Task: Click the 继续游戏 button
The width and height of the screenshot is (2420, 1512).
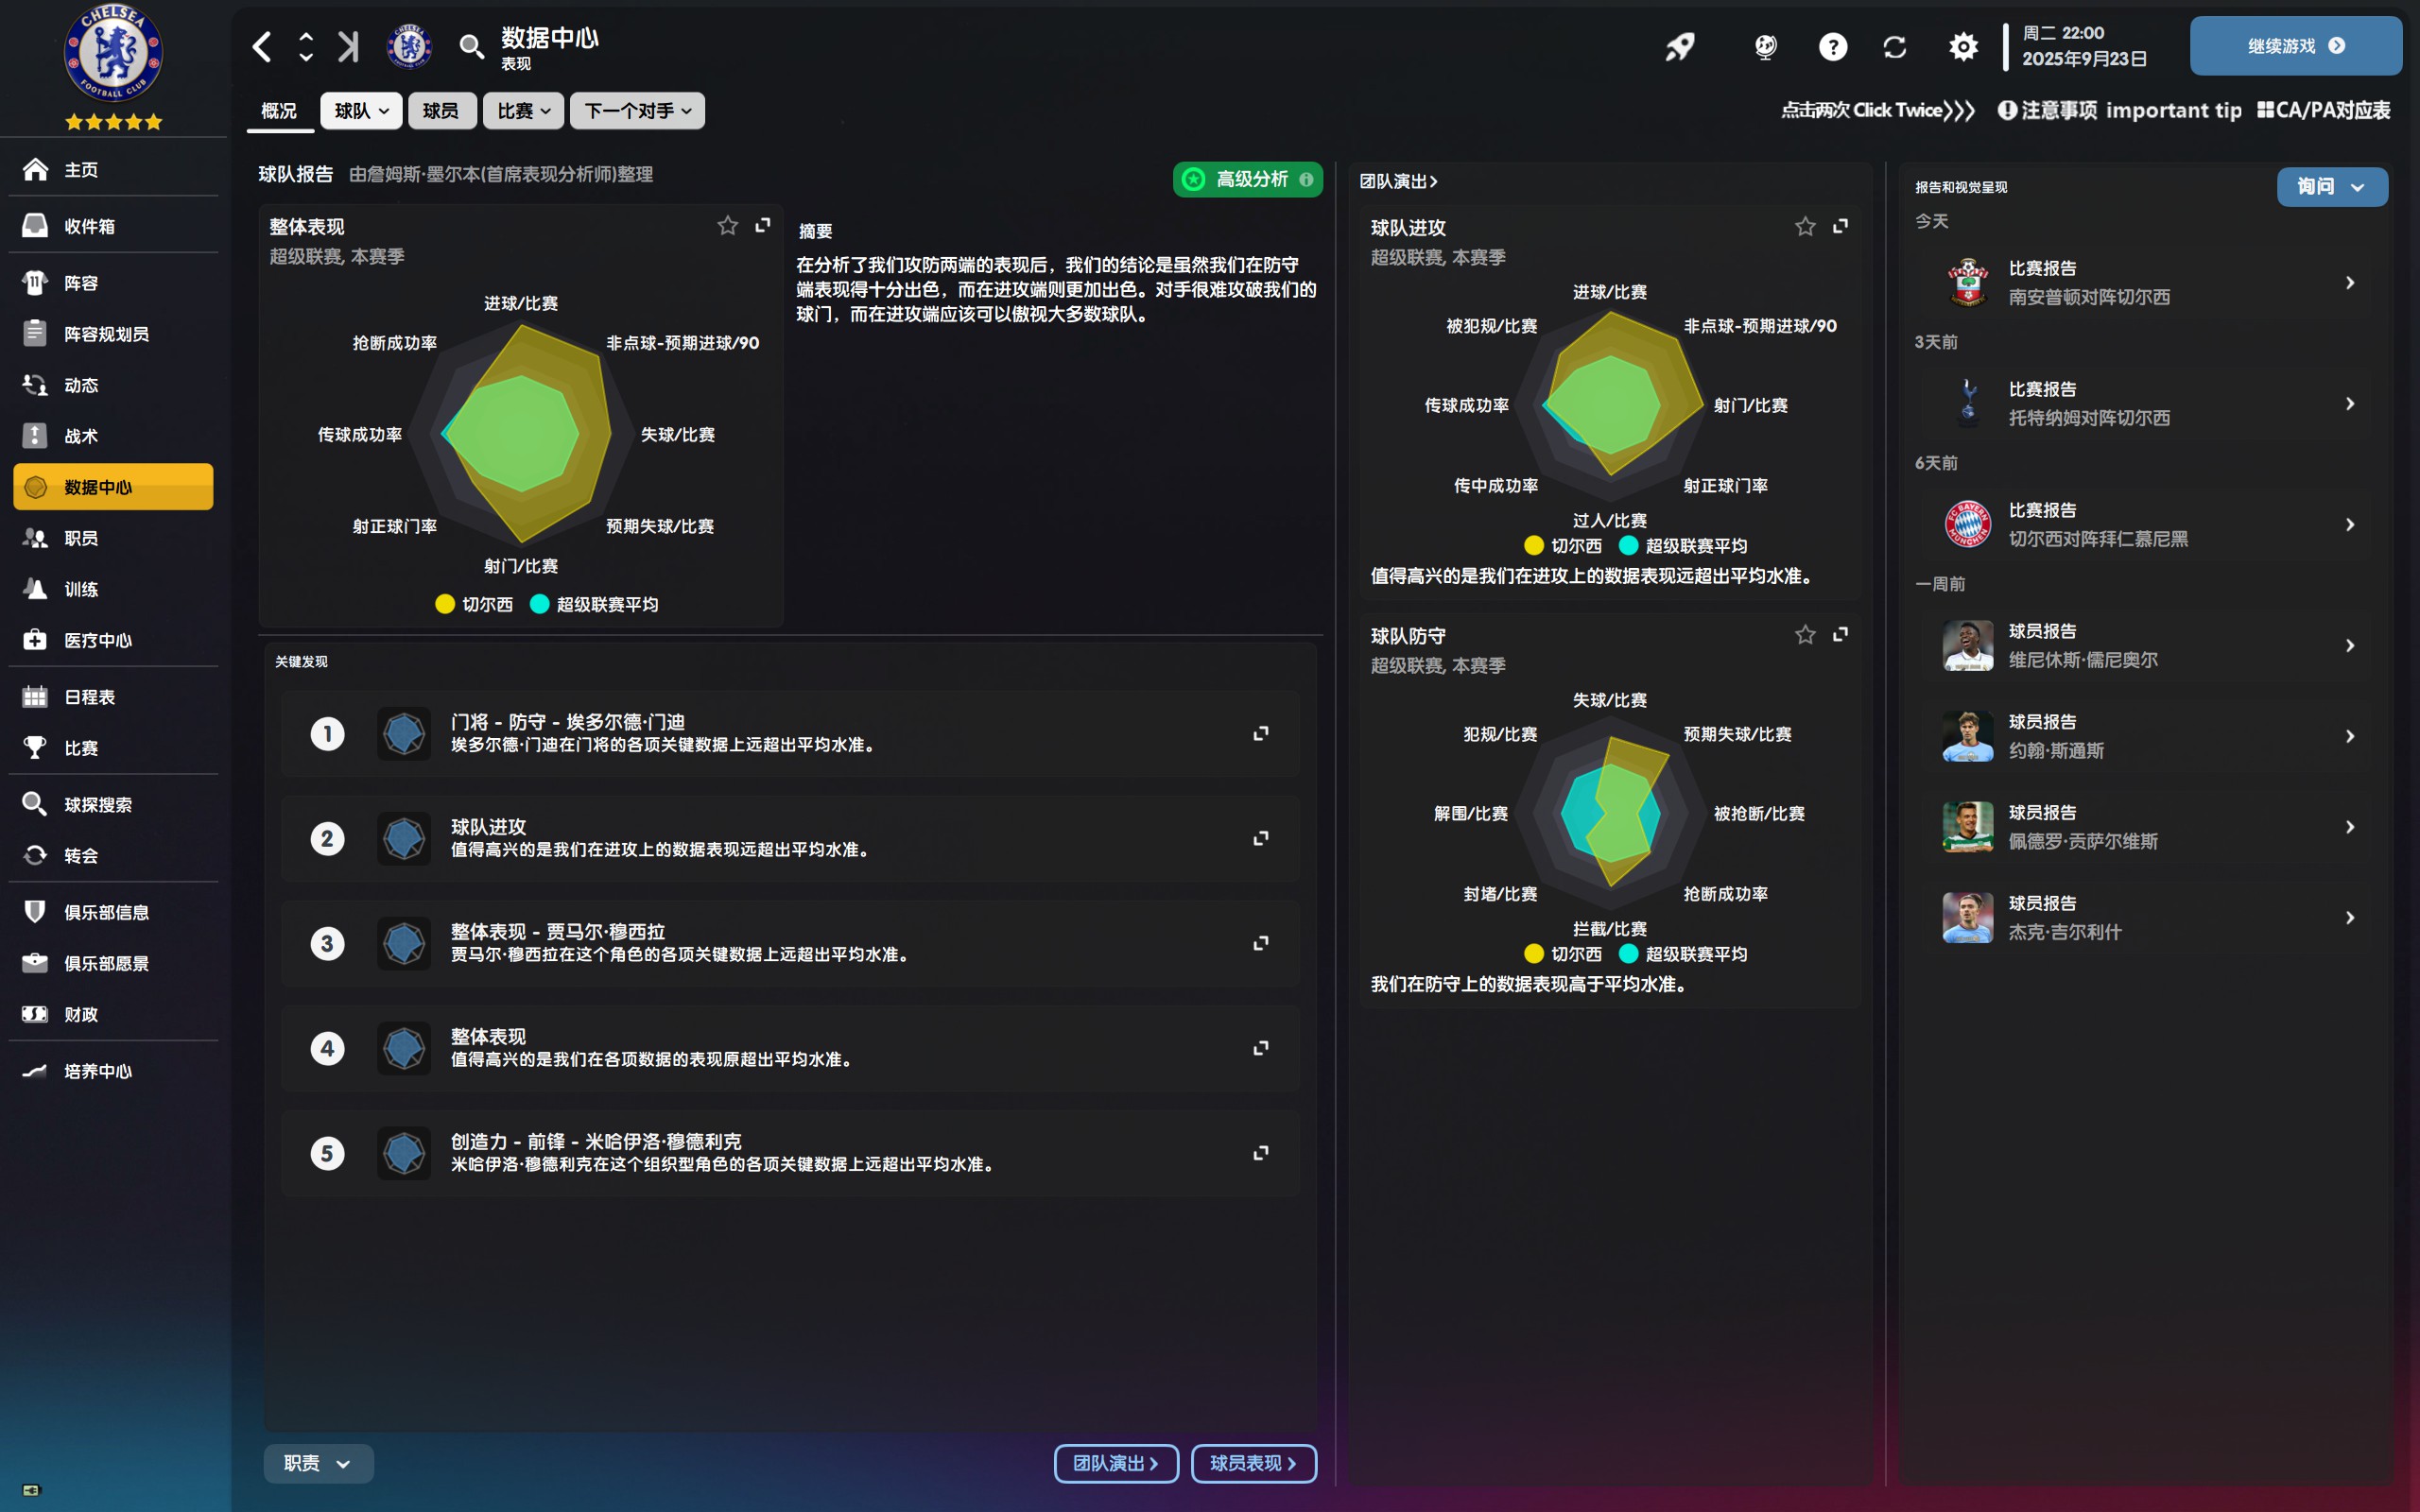Action: (x=2295, y=45)
